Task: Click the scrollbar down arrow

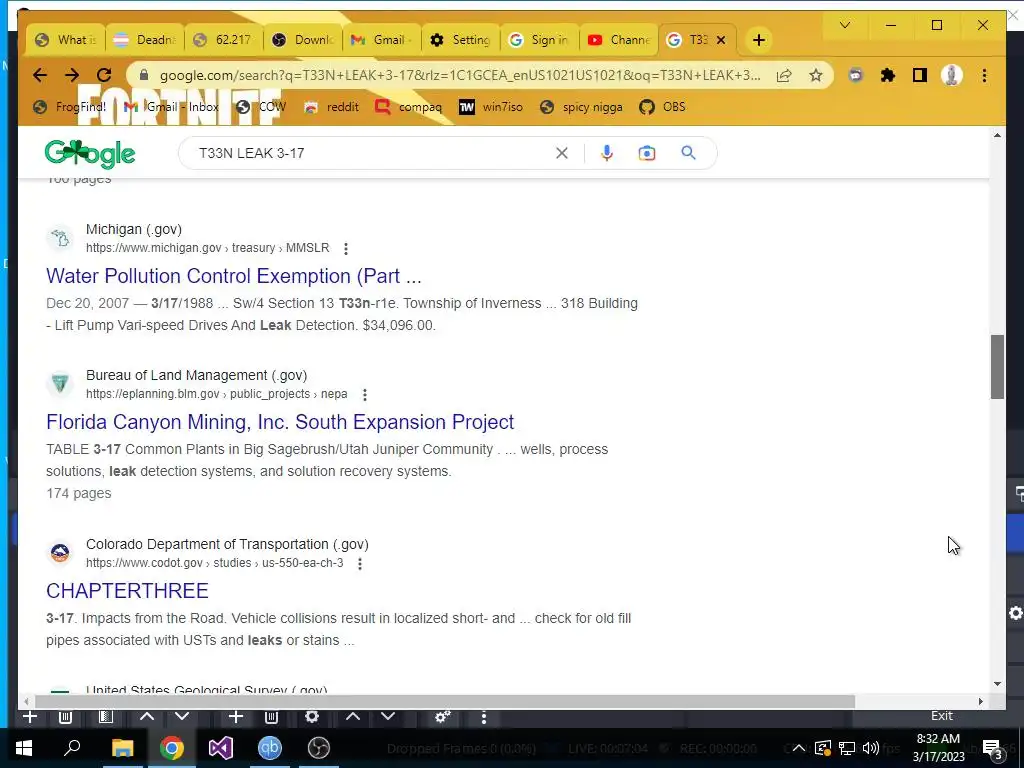Action: 997,684
